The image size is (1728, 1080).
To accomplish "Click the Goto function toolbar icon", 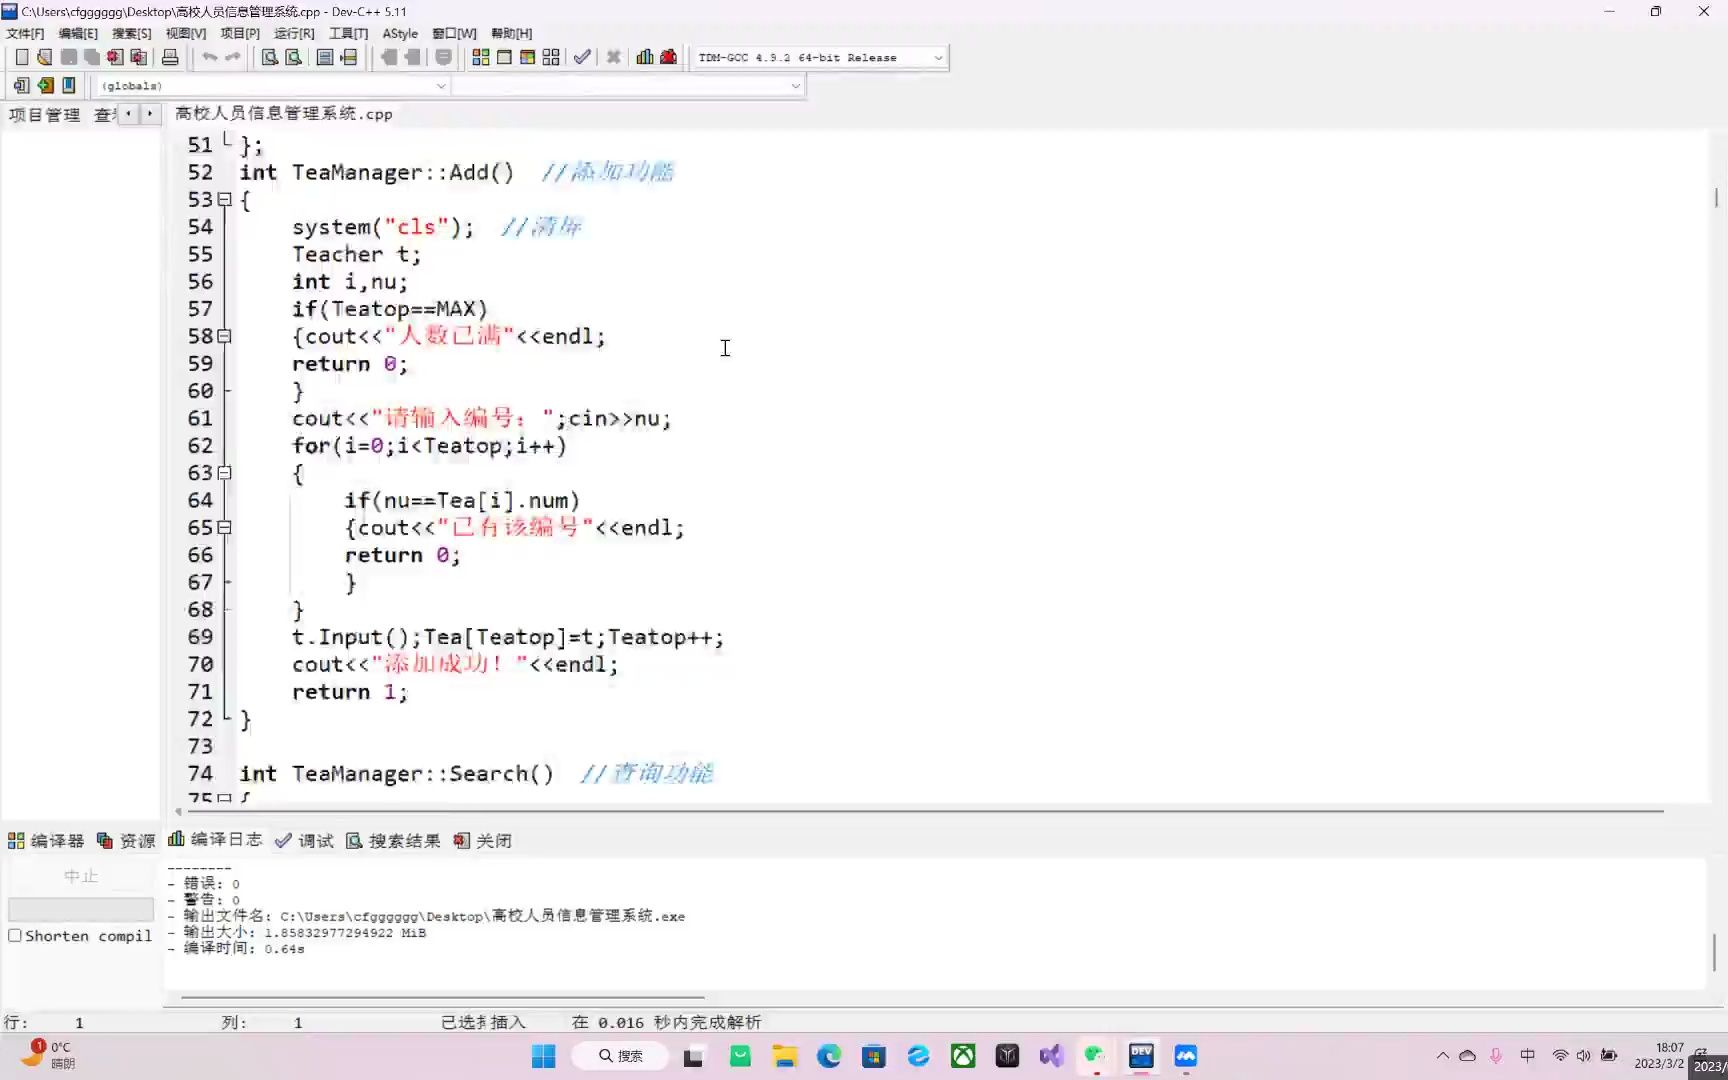I will click(325, 57).
